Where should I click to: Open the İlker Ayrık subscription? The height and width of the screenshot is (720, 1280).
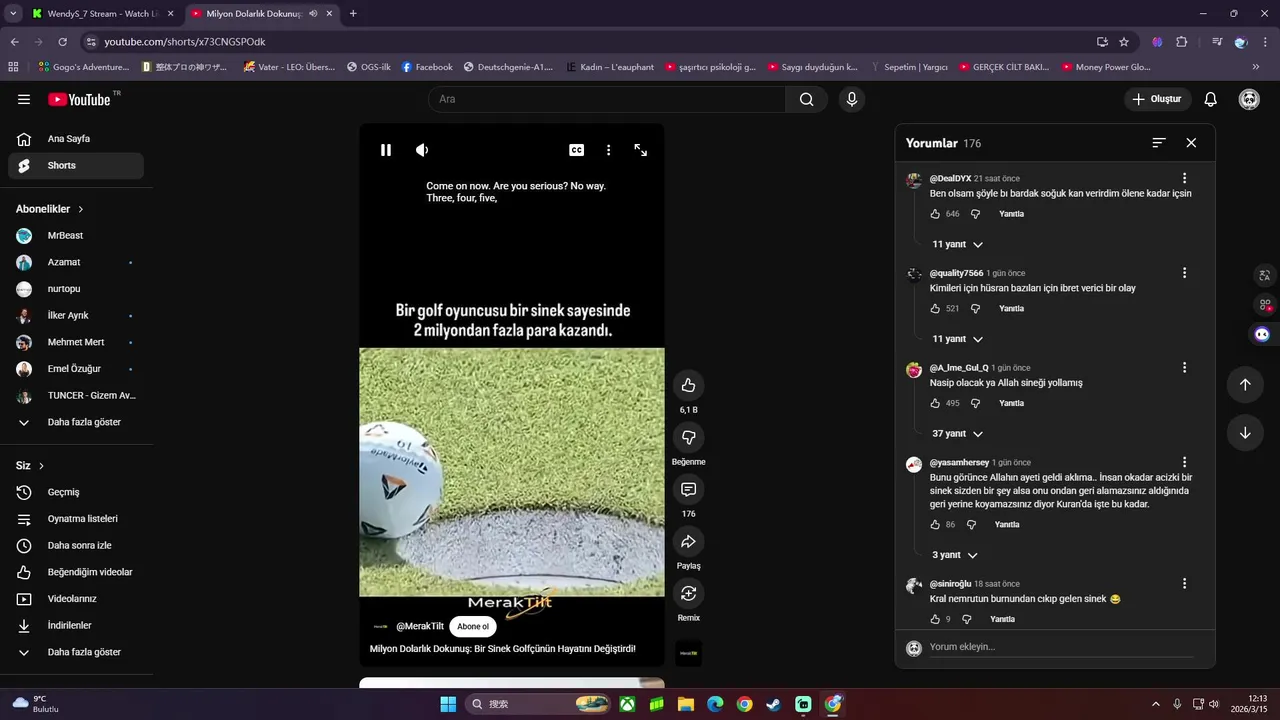point(76,315)
